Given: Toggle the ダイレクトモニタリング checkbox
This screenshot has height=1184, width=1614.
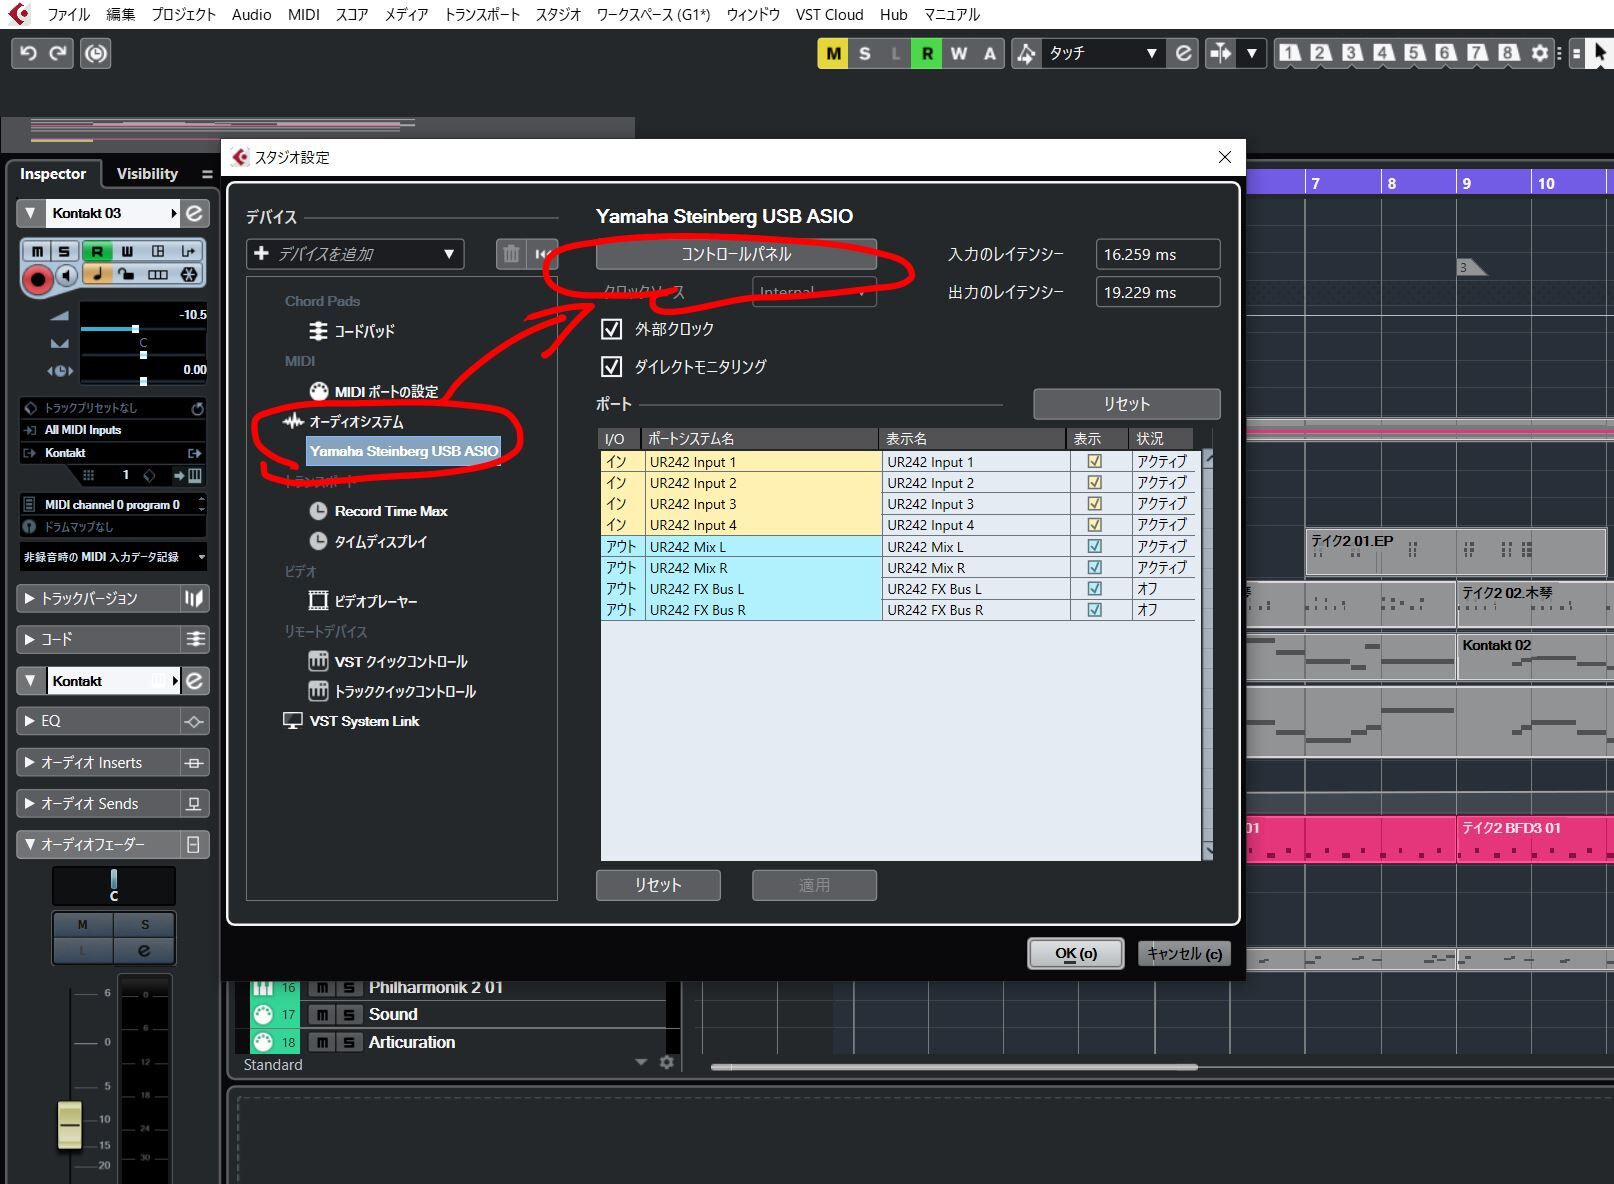Looking at the screenshot, I should [612, 367].
